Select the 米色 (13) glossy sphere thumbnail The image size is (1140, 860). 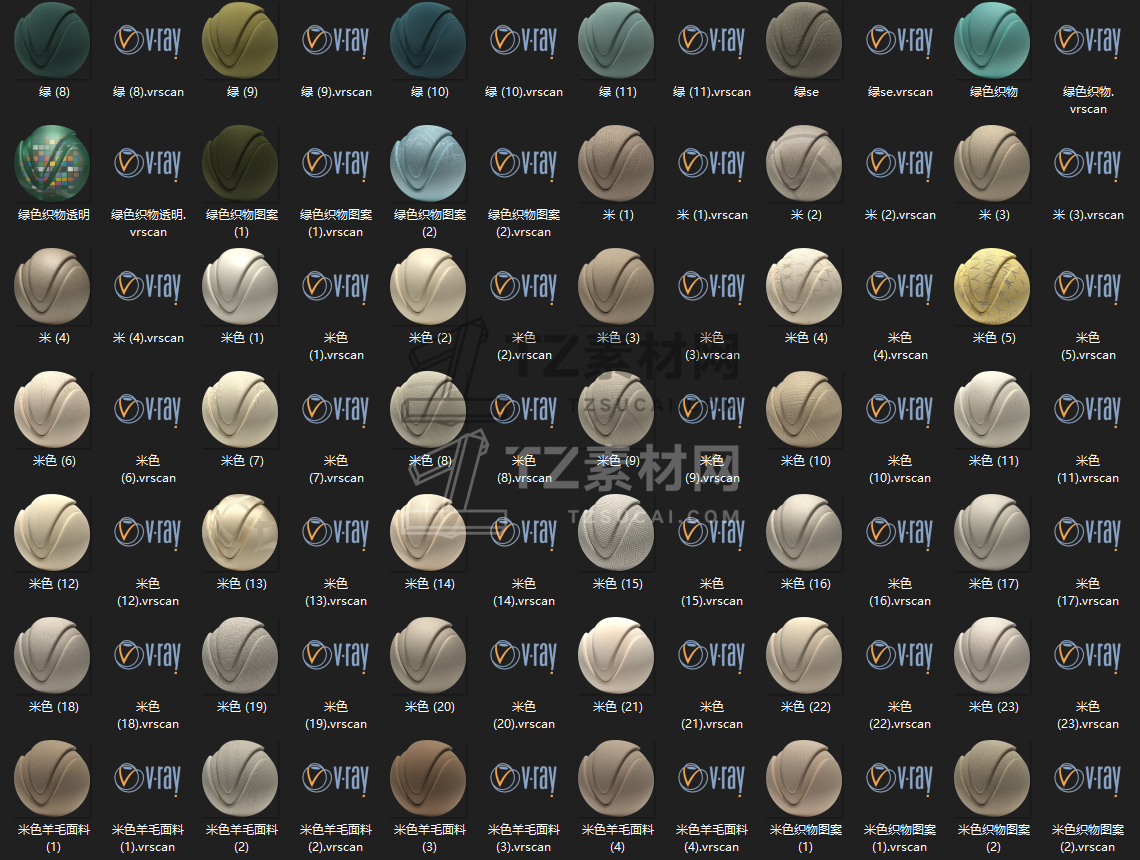[241, 532]
